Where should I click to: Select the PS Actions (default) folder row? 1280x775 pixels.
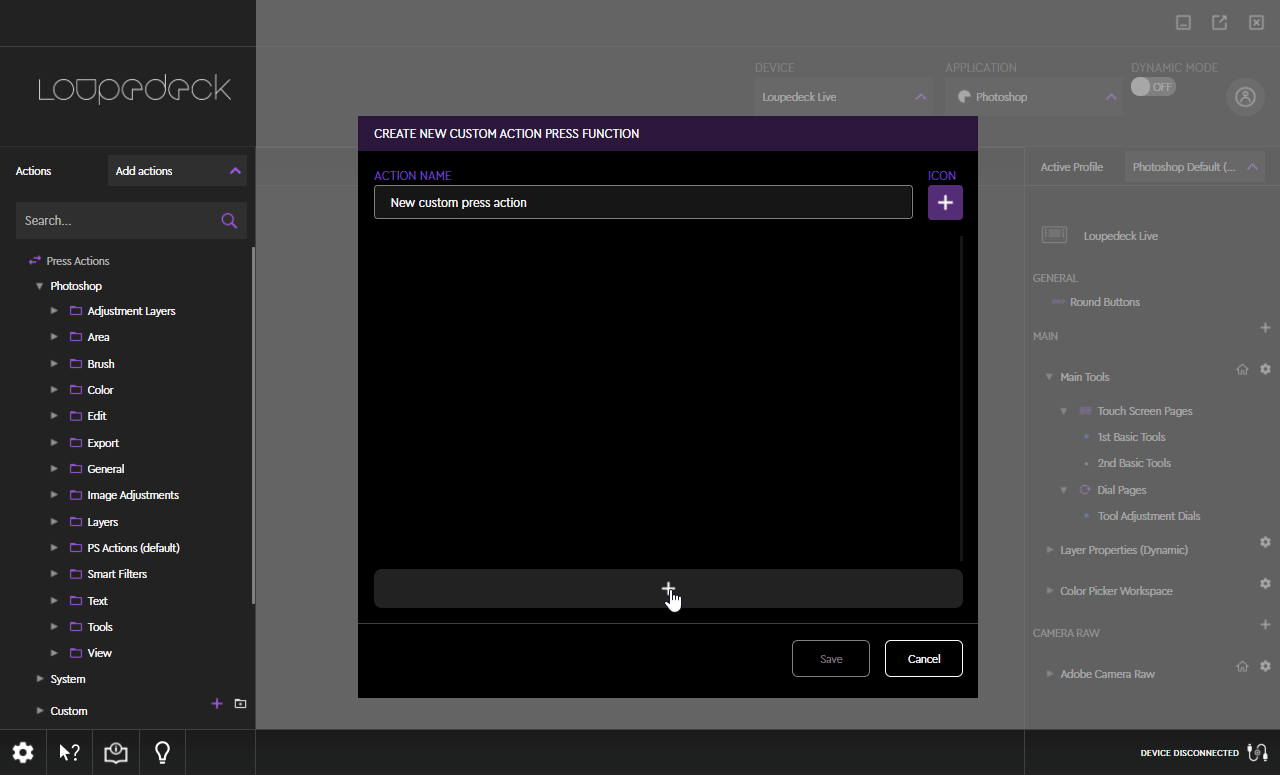coord(133,548)
